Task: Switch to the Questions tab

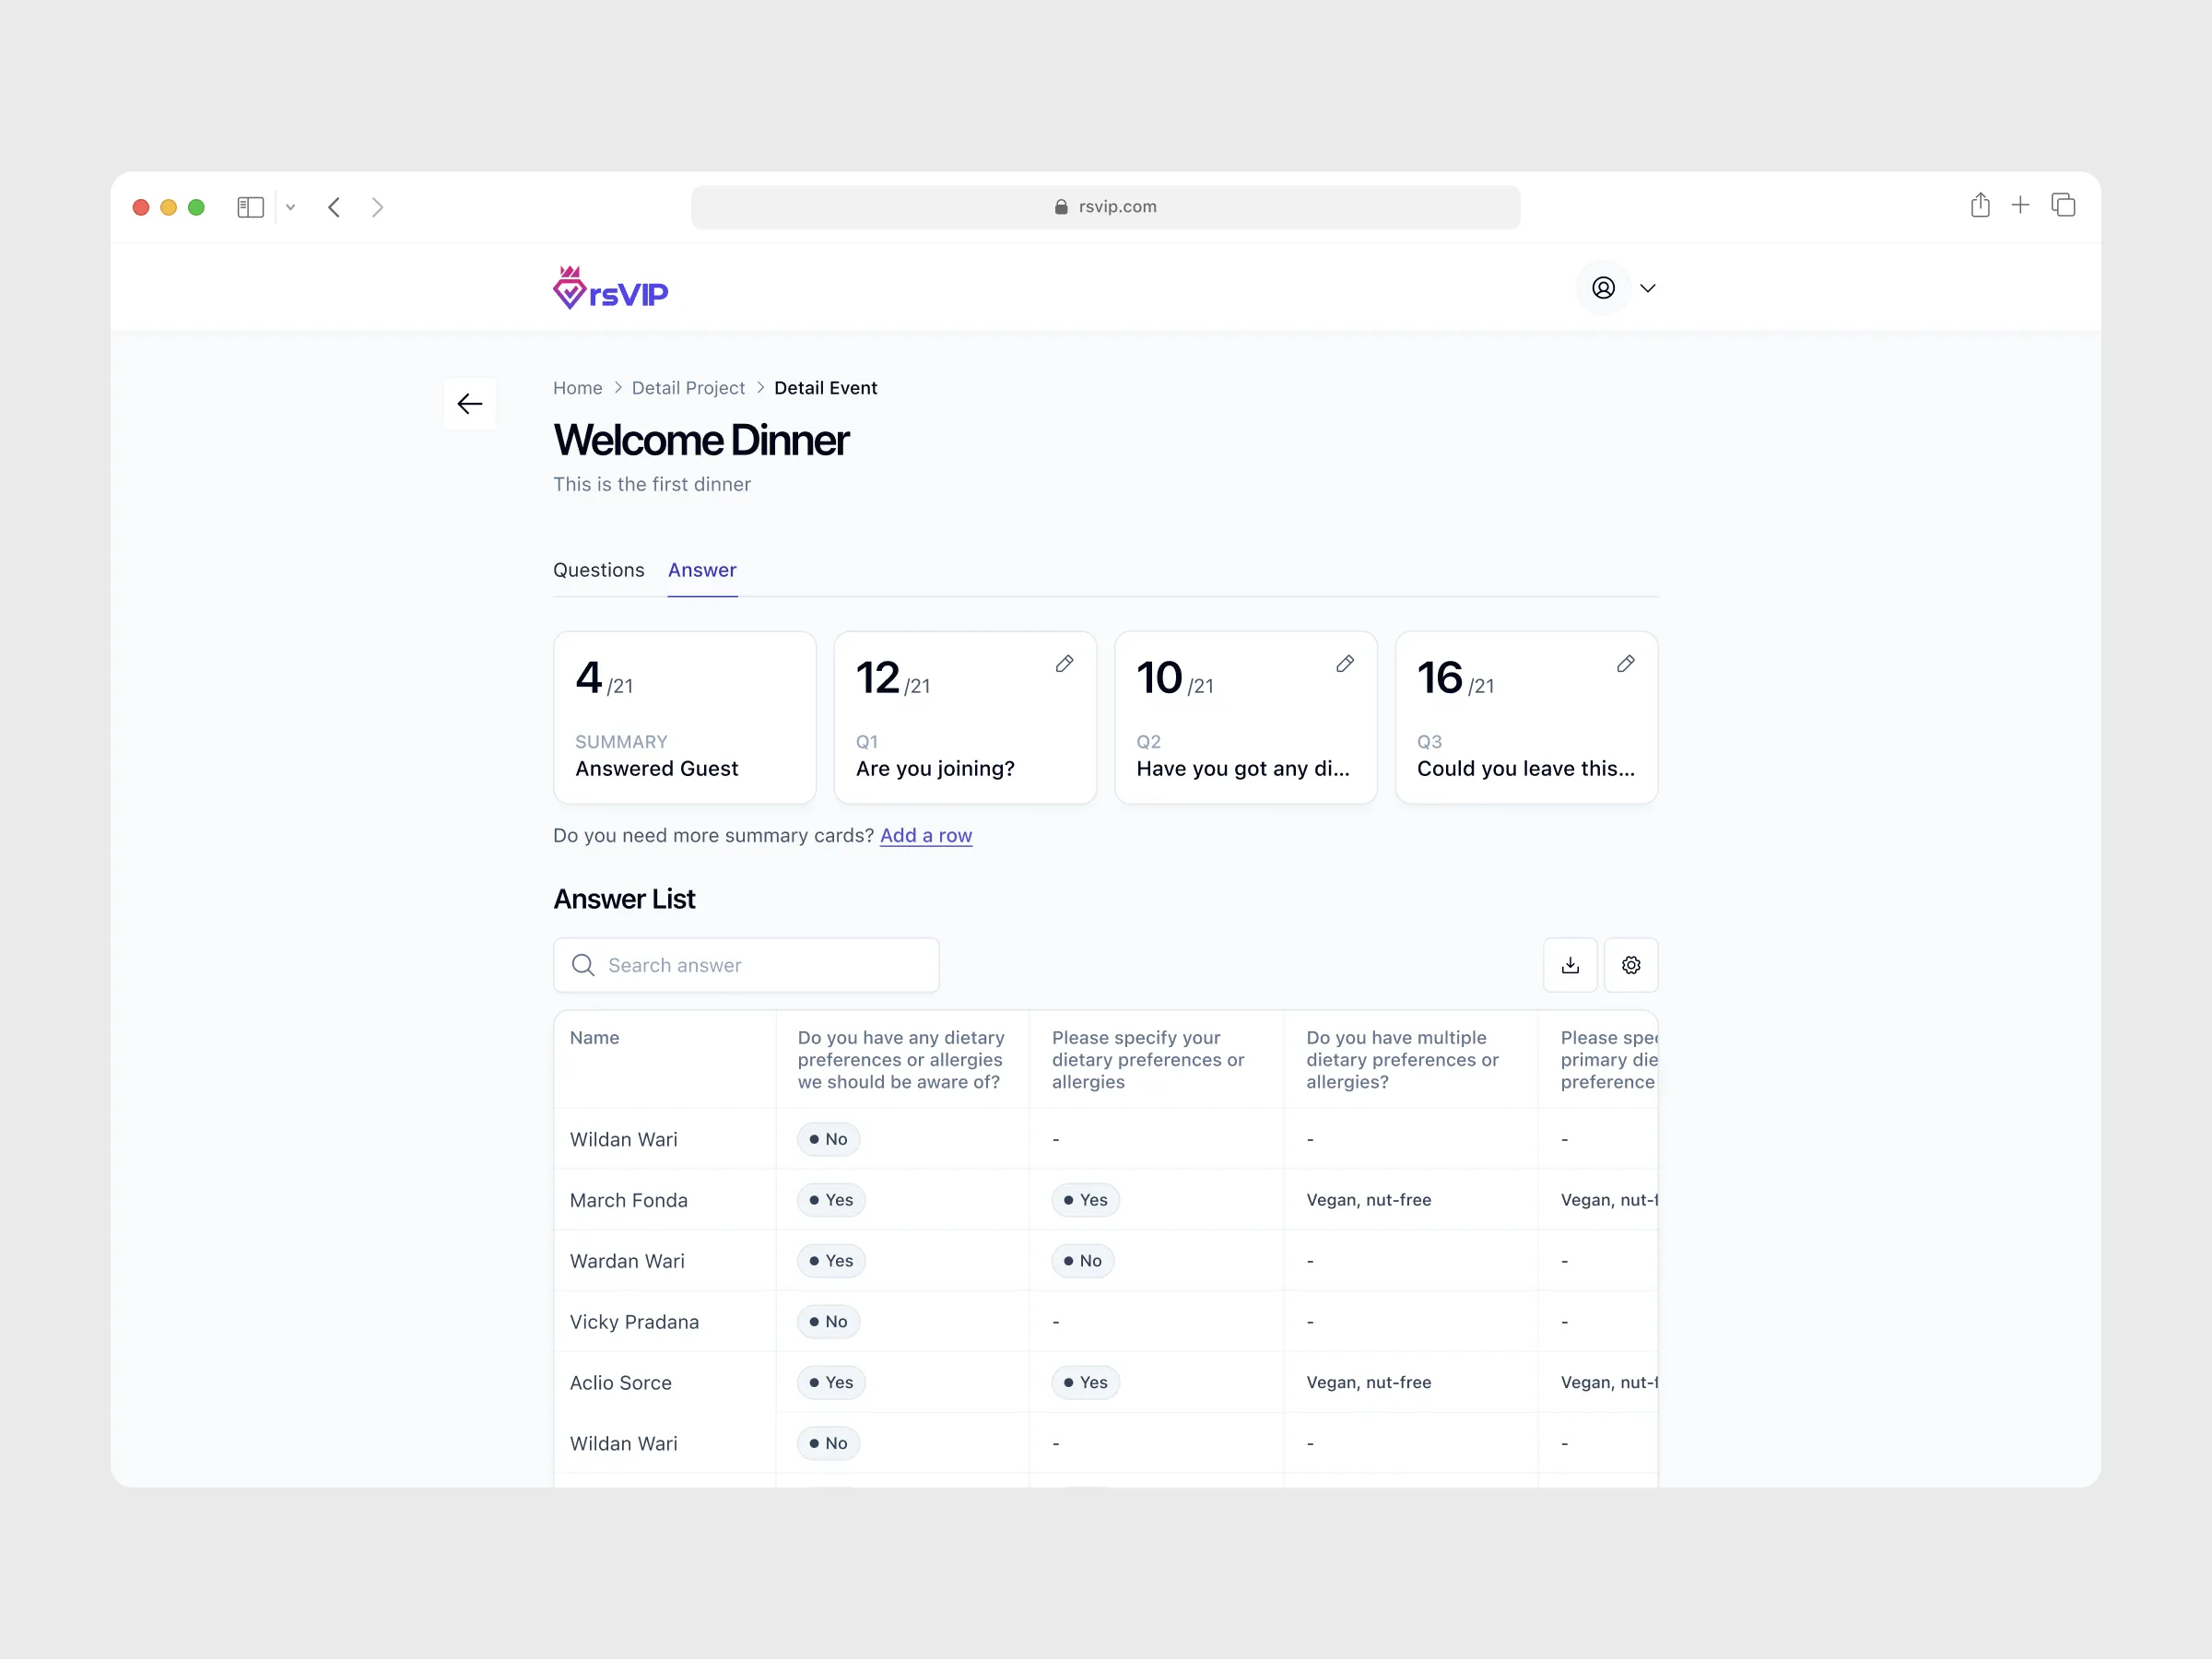Action: 598,570
